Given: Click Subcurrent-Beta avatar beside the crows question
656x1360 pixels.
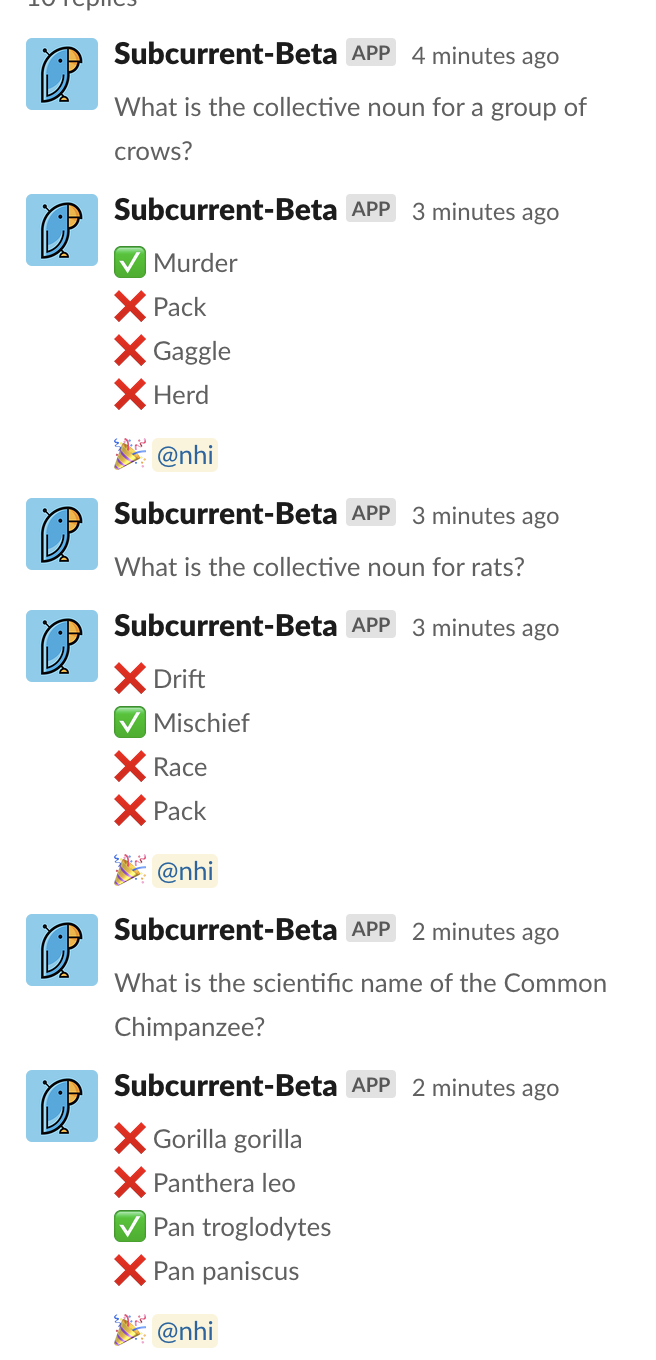Looking at the screenshot, I should 62,74.
